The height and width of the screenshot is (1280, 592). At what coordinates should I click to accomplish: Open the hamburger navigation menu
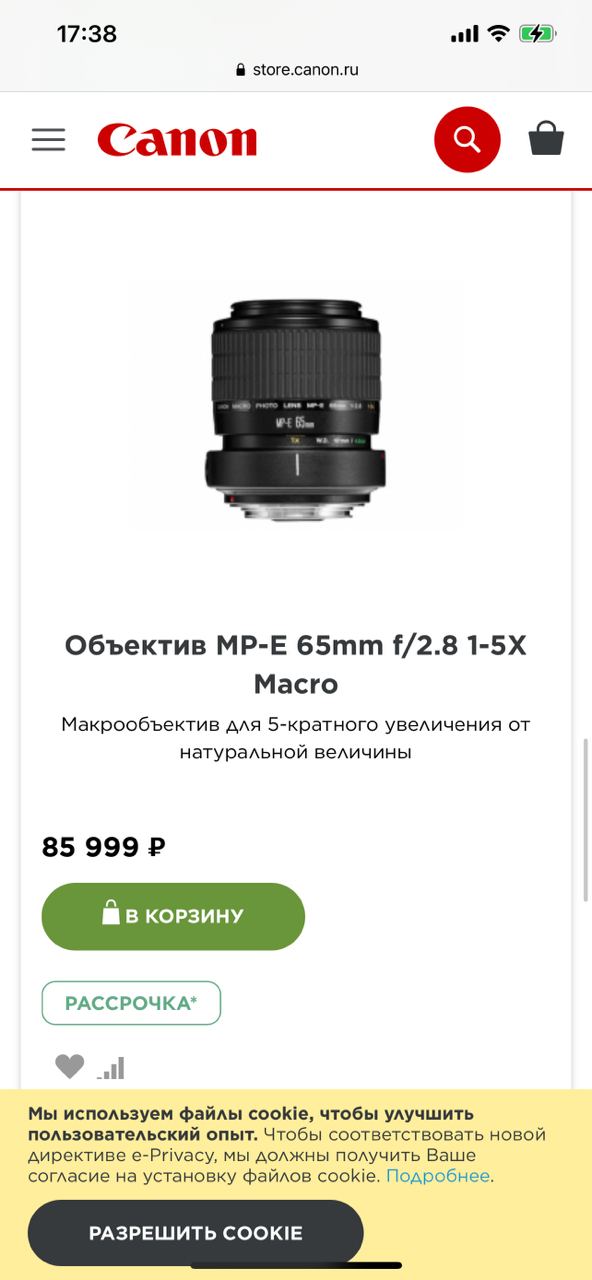(48, 139)
